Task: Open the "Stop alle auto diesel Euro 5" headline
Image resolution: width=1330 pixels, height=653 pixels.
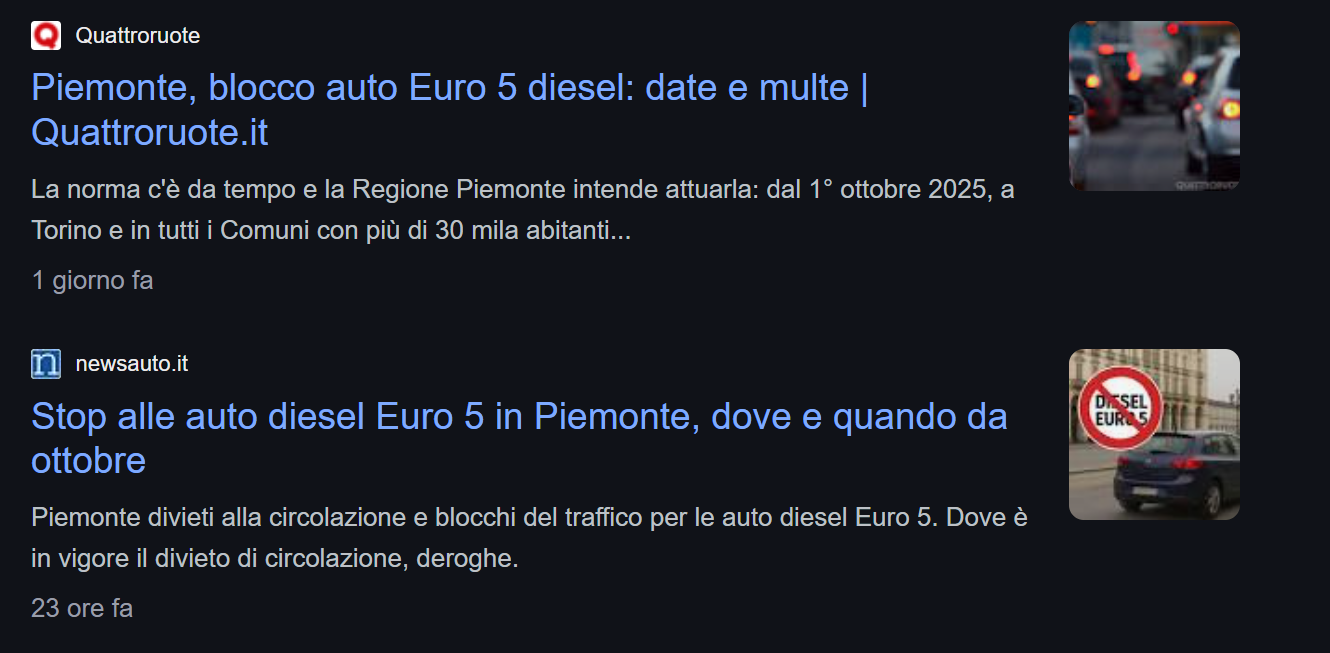Action: [x=518, y=417]
